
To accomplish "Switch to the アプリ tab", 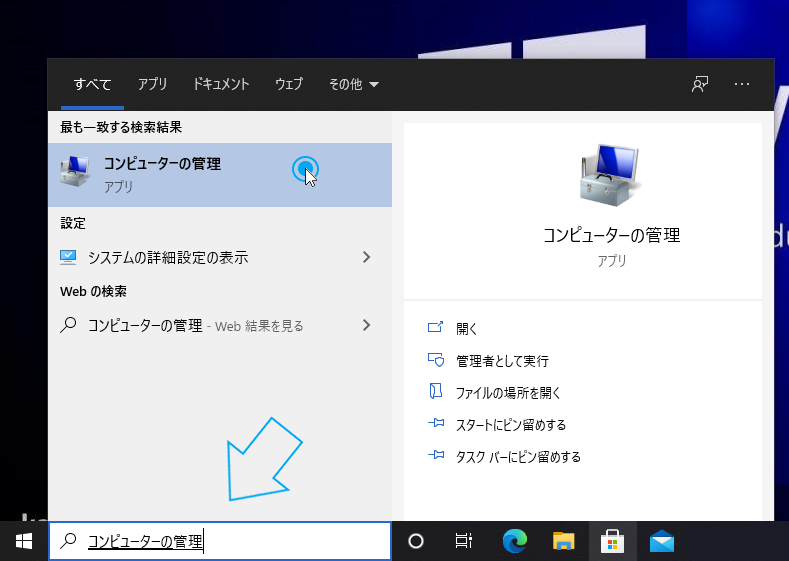I will point(152,84).
